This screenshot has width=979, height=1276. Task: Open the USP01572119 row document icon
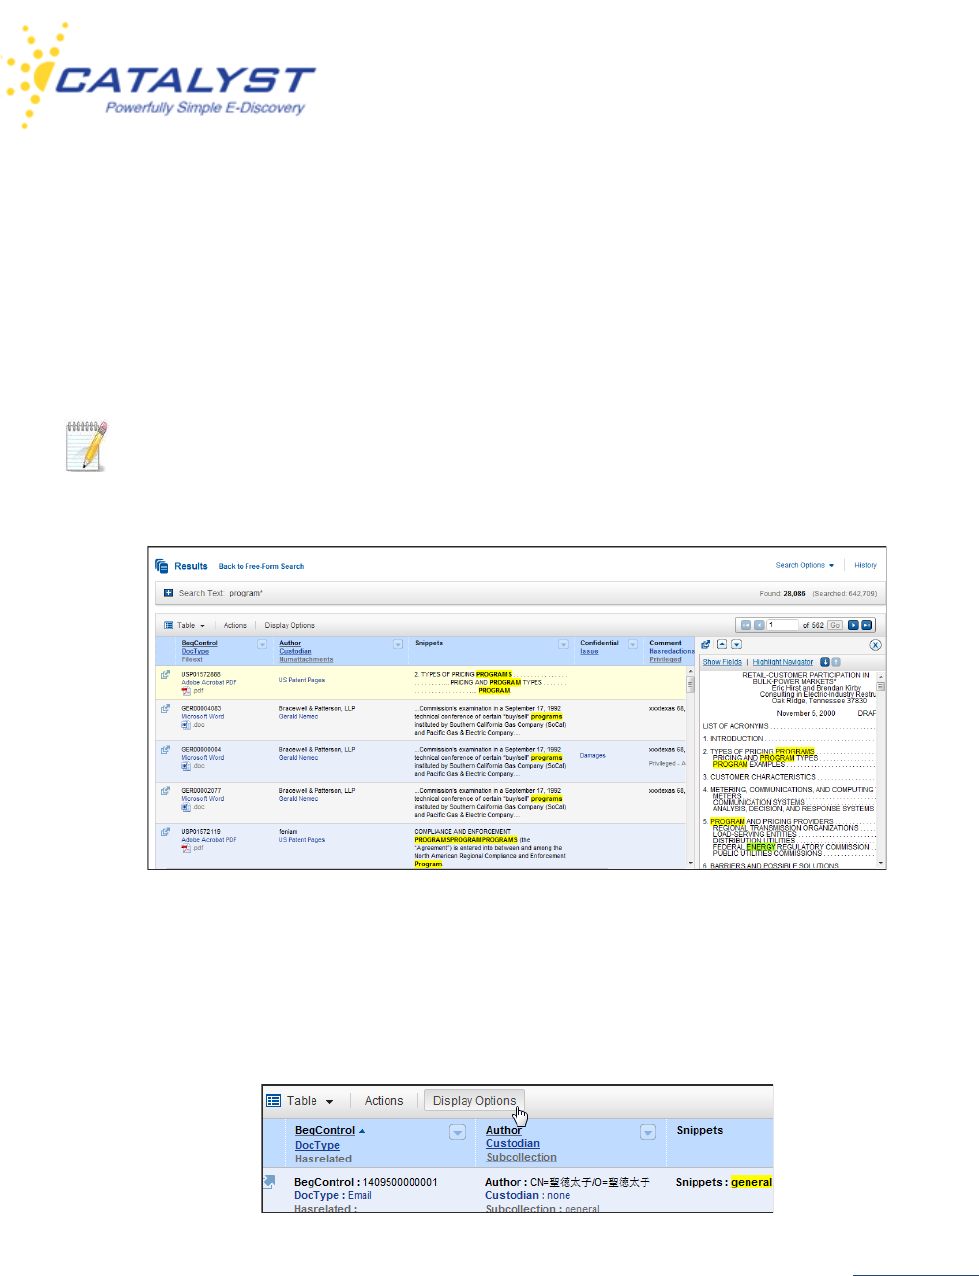tap(166, 832)
